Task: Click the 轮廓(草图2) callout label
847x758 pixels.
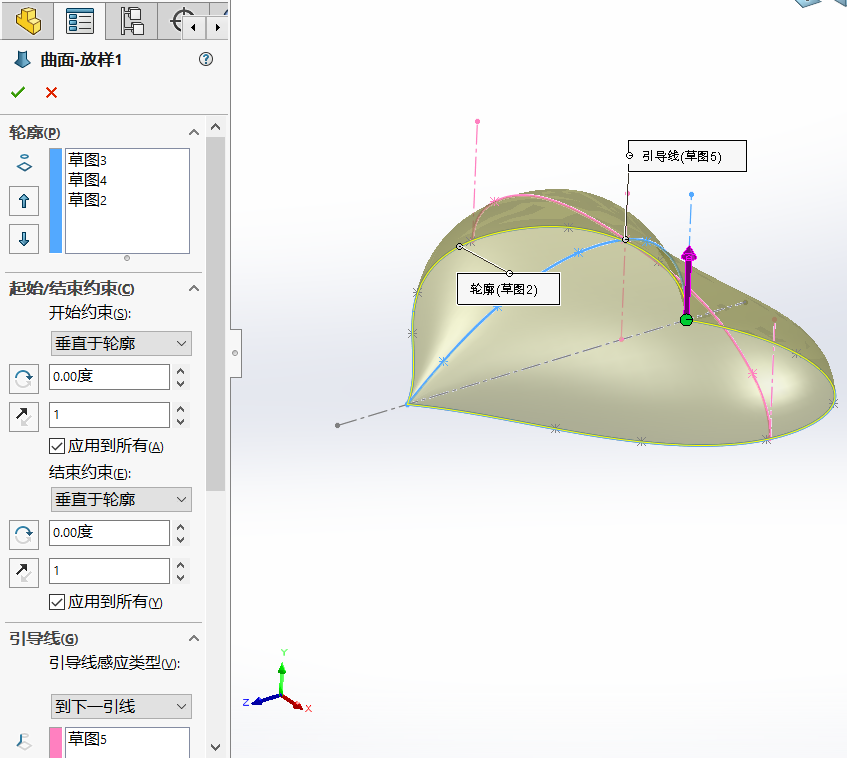Action: click(x=508, y=289)
